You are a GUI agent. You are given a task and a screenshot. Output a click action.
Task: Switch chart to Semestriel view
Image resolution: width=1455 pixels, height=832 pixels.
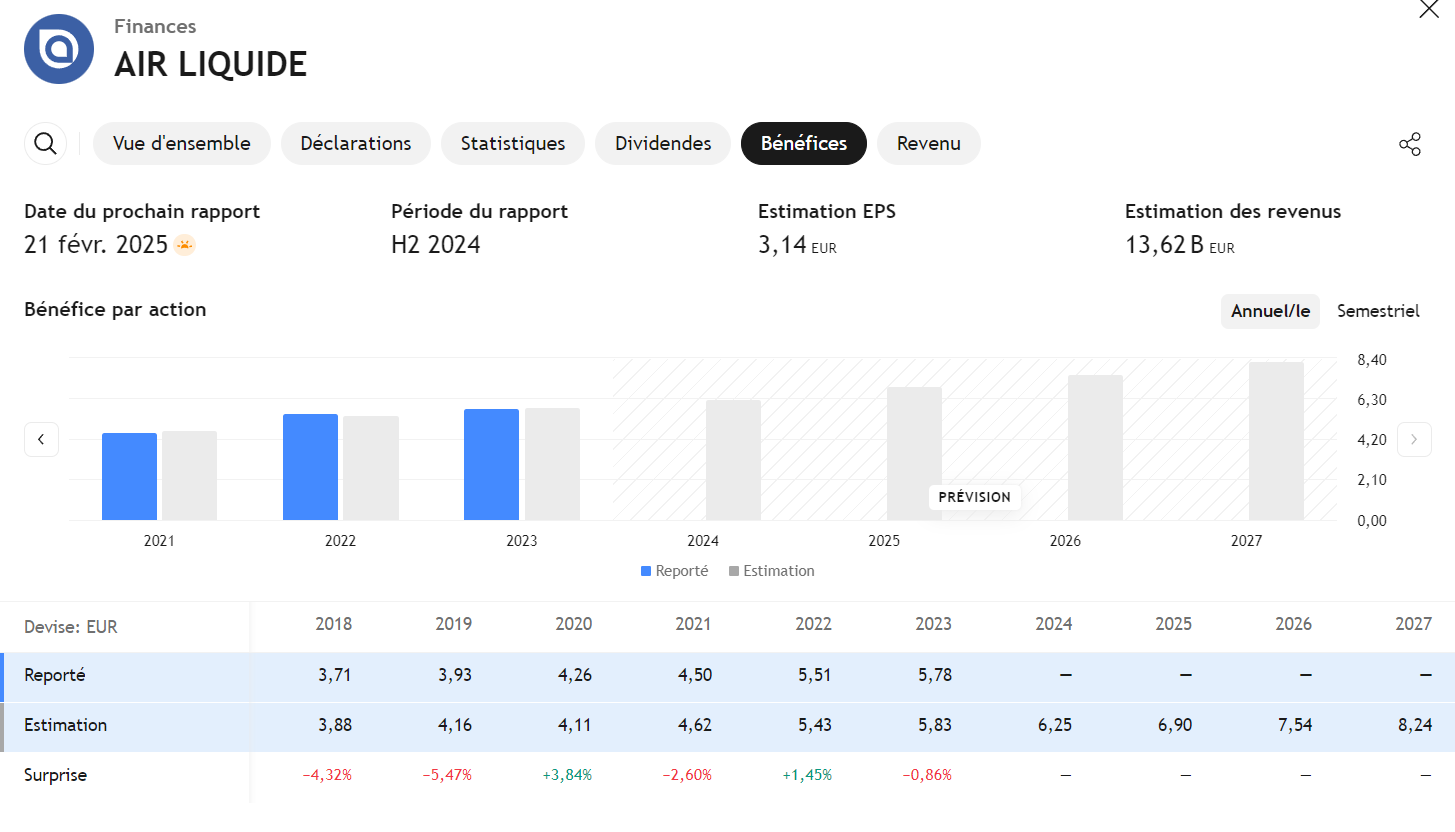[x=1378, y=311]
